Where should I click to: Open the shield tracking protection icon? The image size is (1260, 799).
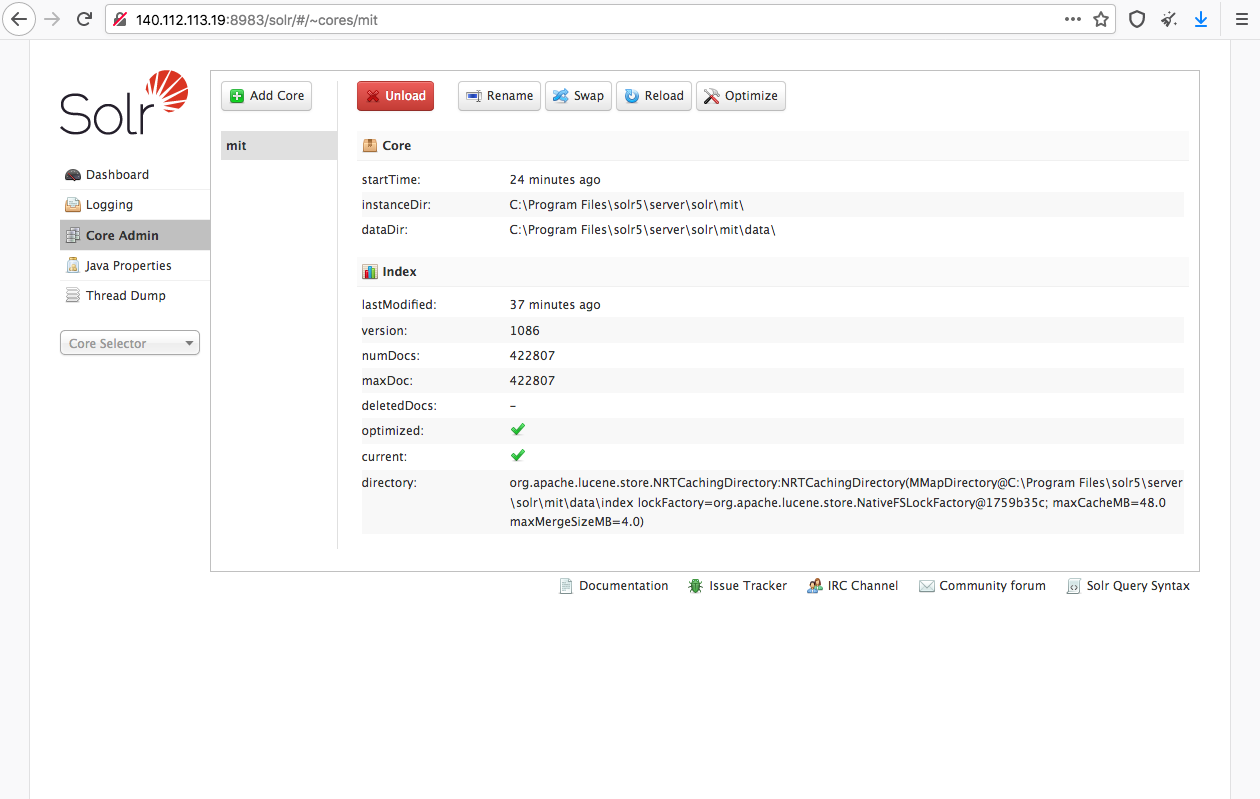[x=1137, y=19]
